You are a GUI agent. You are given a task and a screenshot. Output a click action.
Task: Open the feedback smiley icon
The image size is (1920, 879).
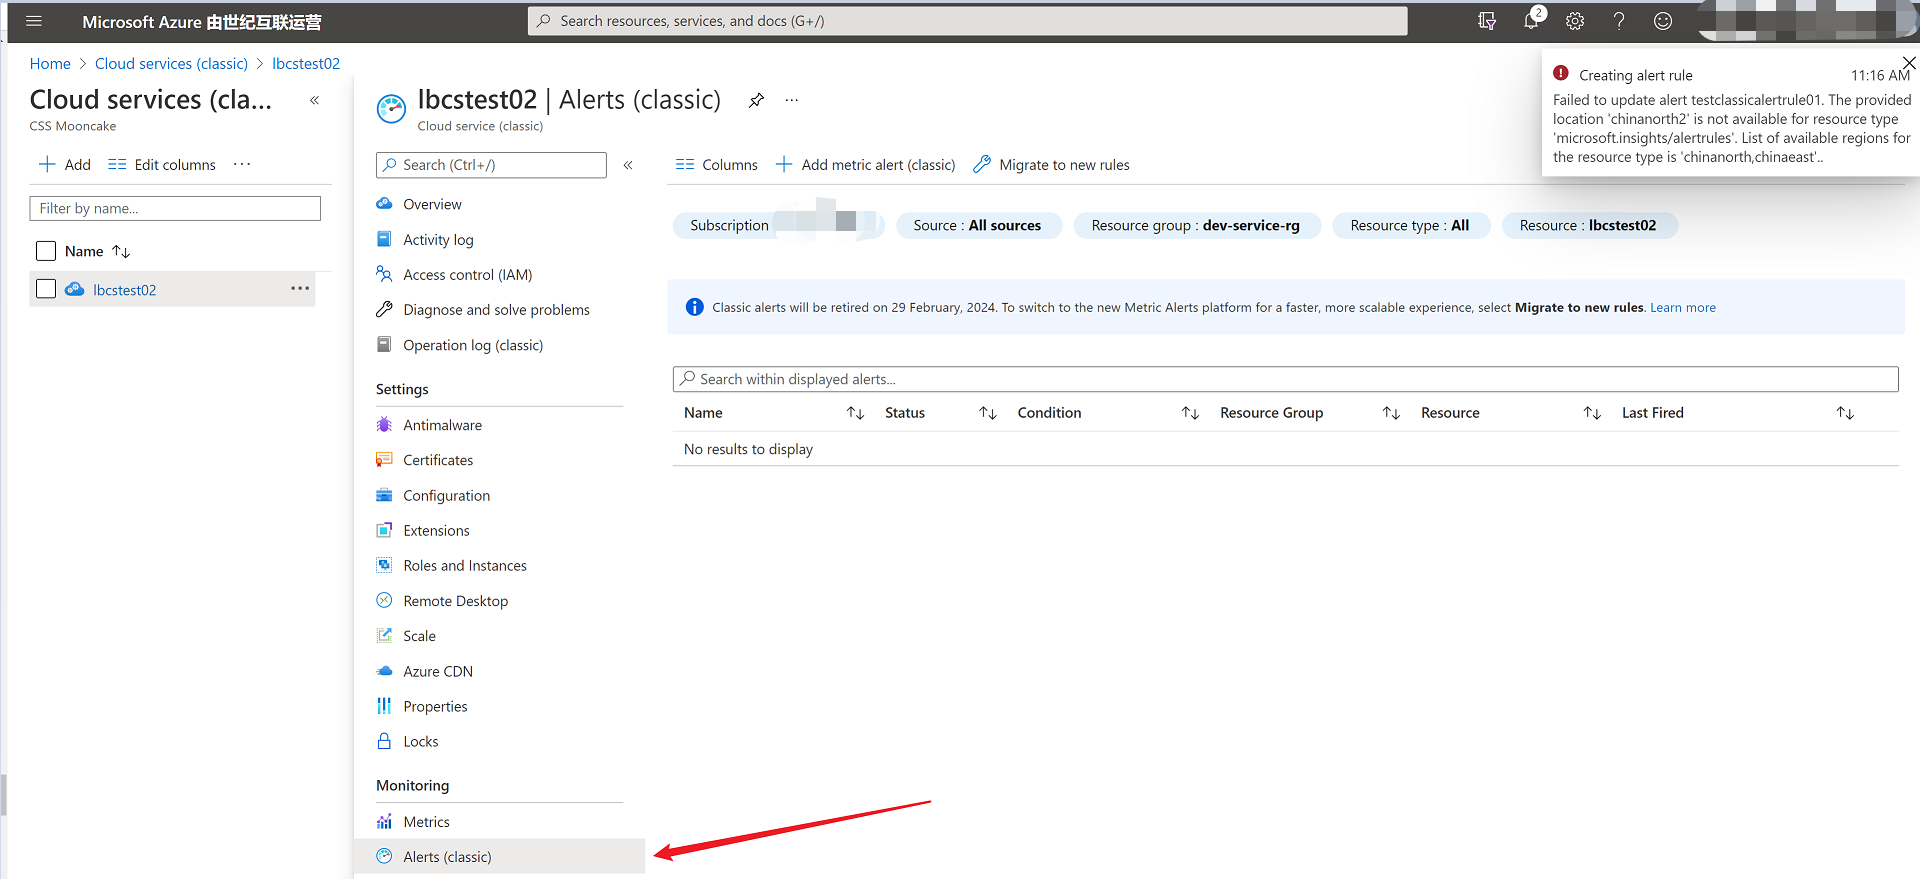1663,21
